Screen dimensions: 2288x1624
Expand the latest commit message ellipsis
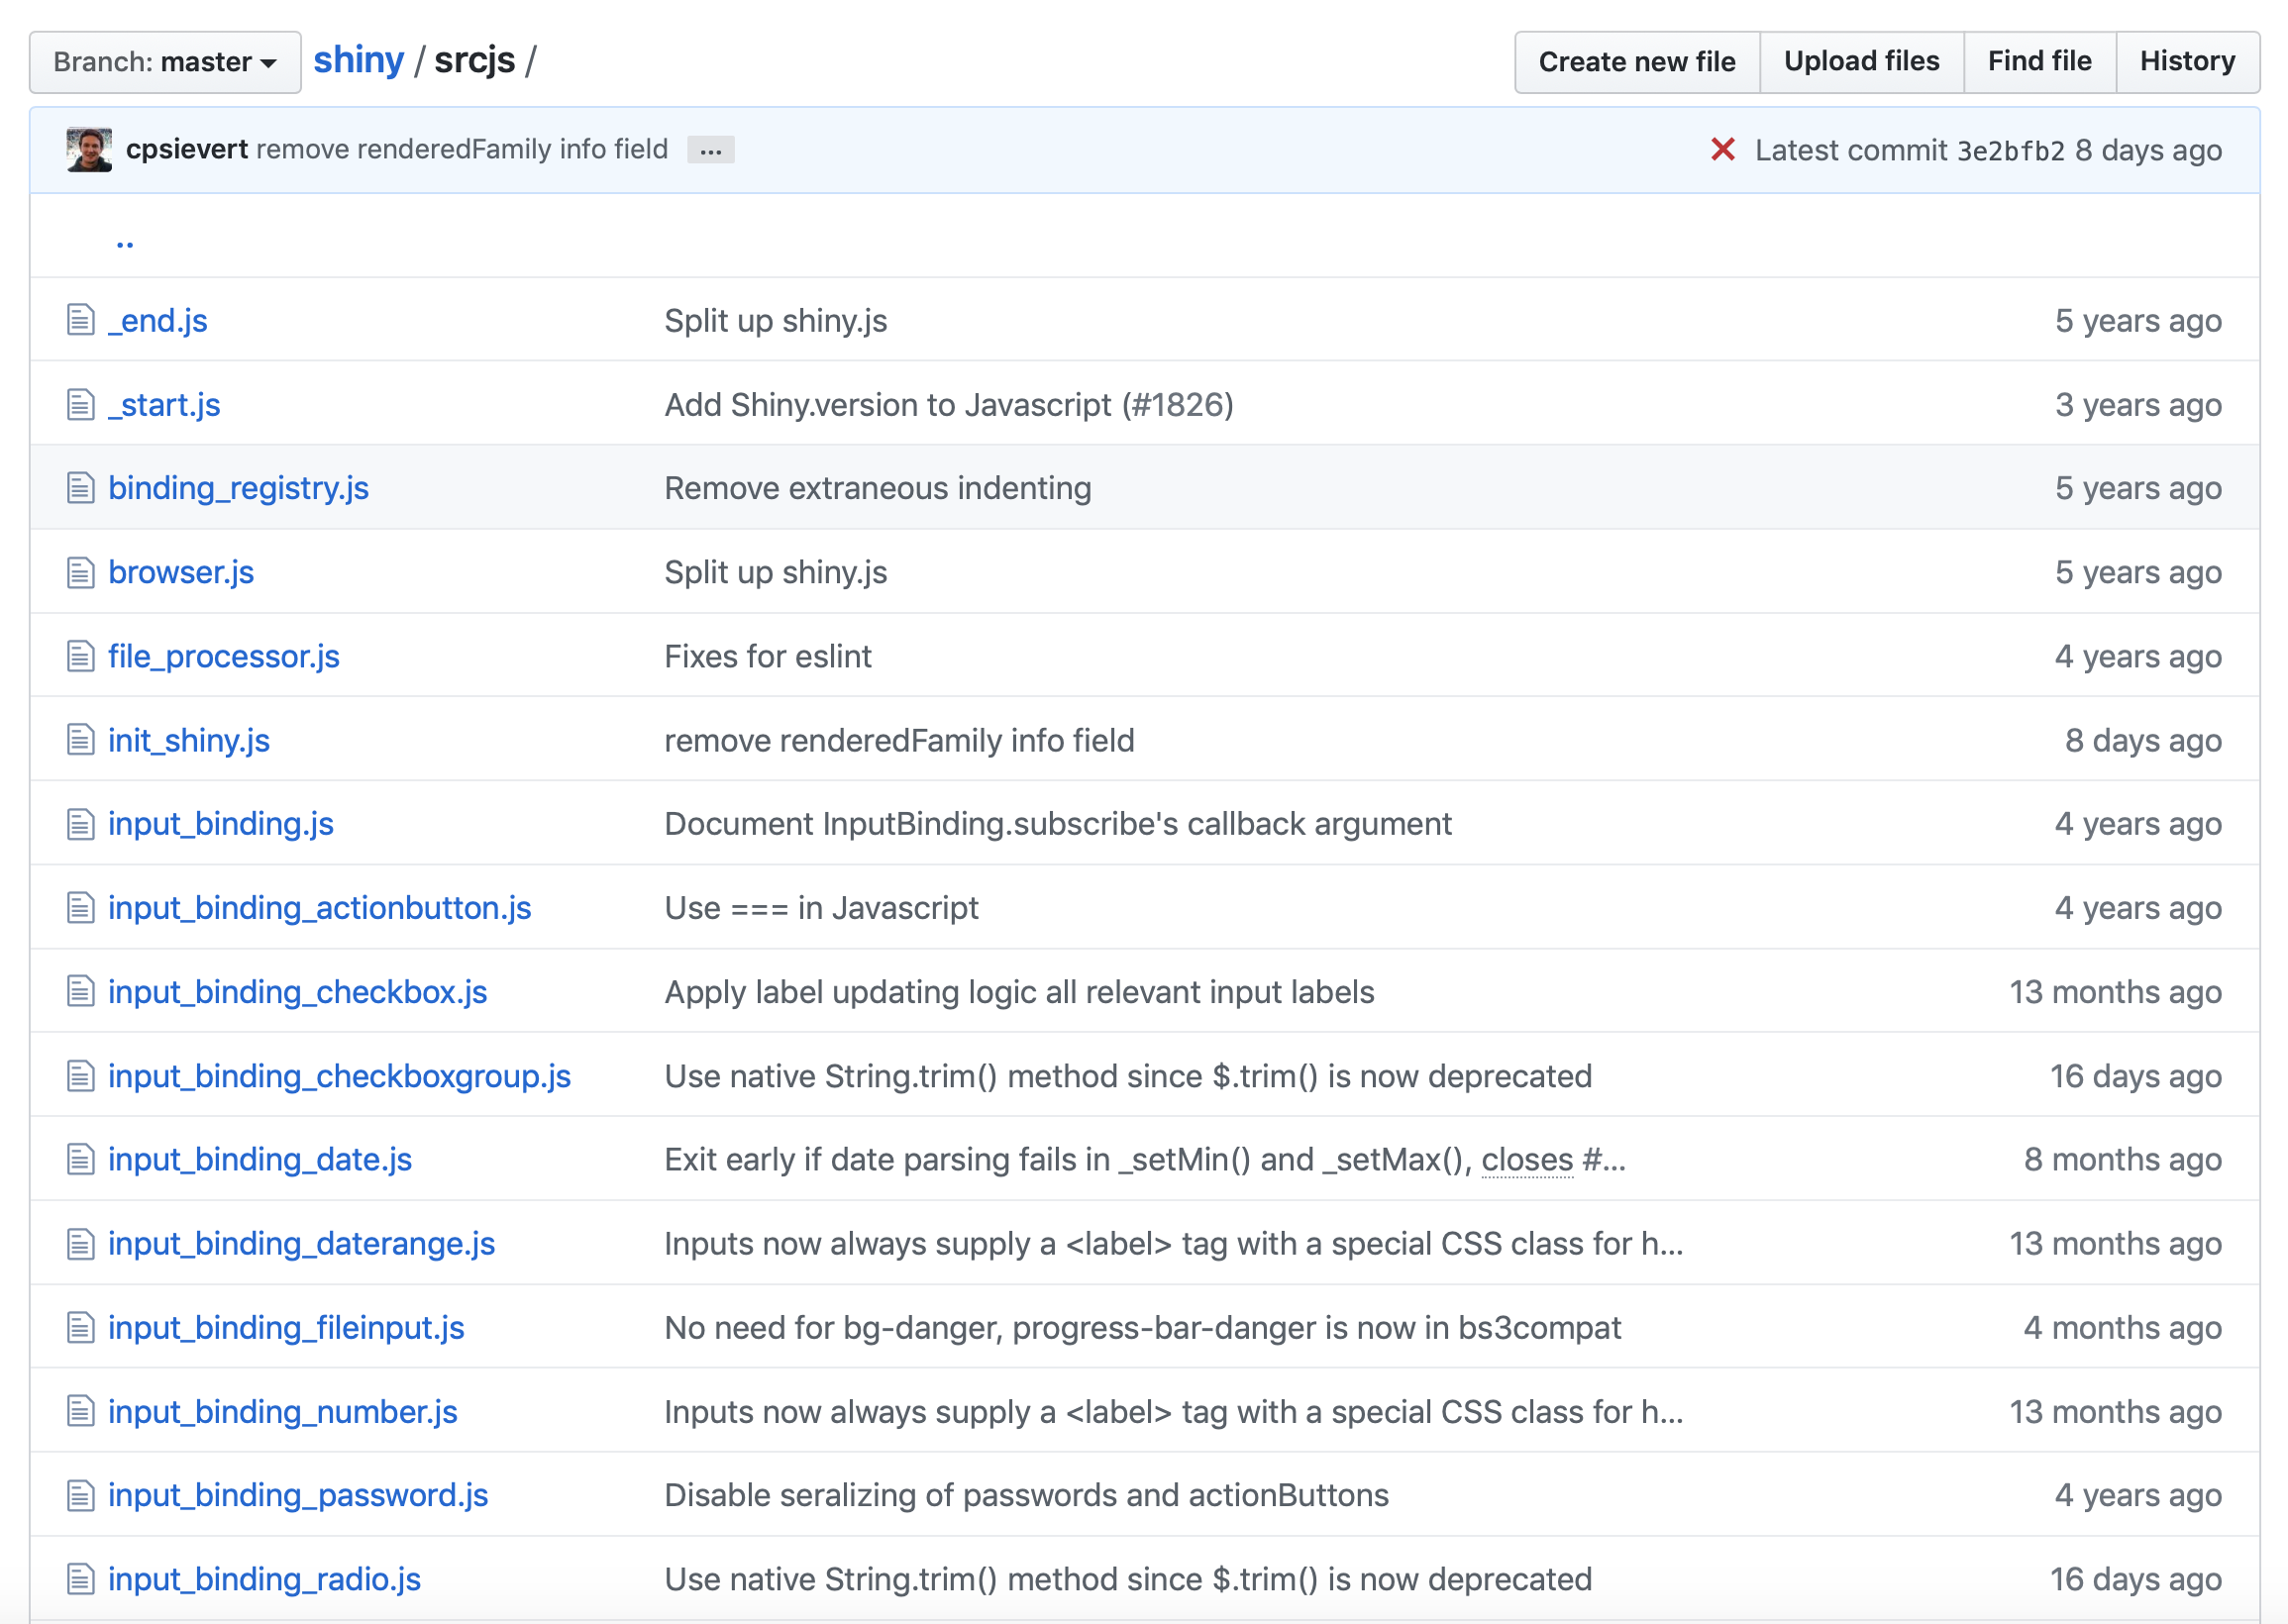(710, 146)
